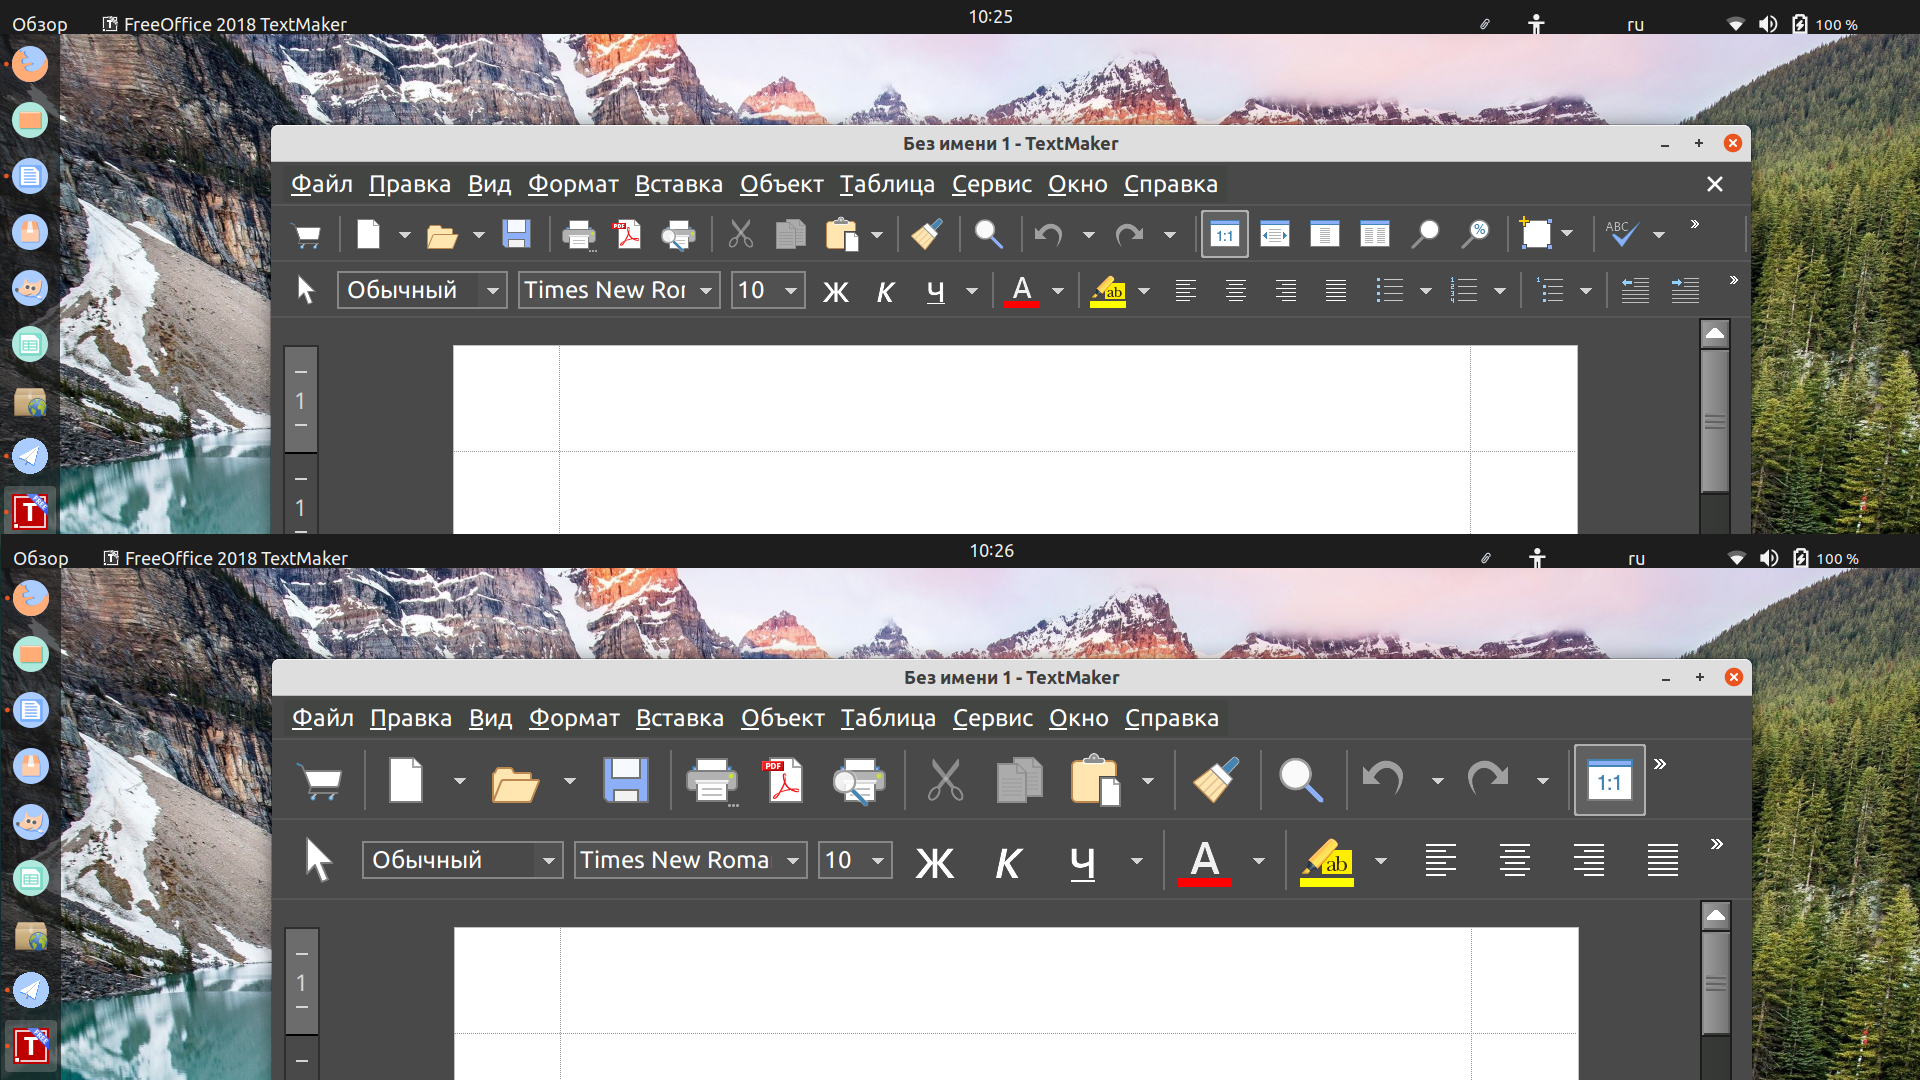Toggle the numbered list button
This screenshot has height=1080, width=1920.
[1464, 291]
